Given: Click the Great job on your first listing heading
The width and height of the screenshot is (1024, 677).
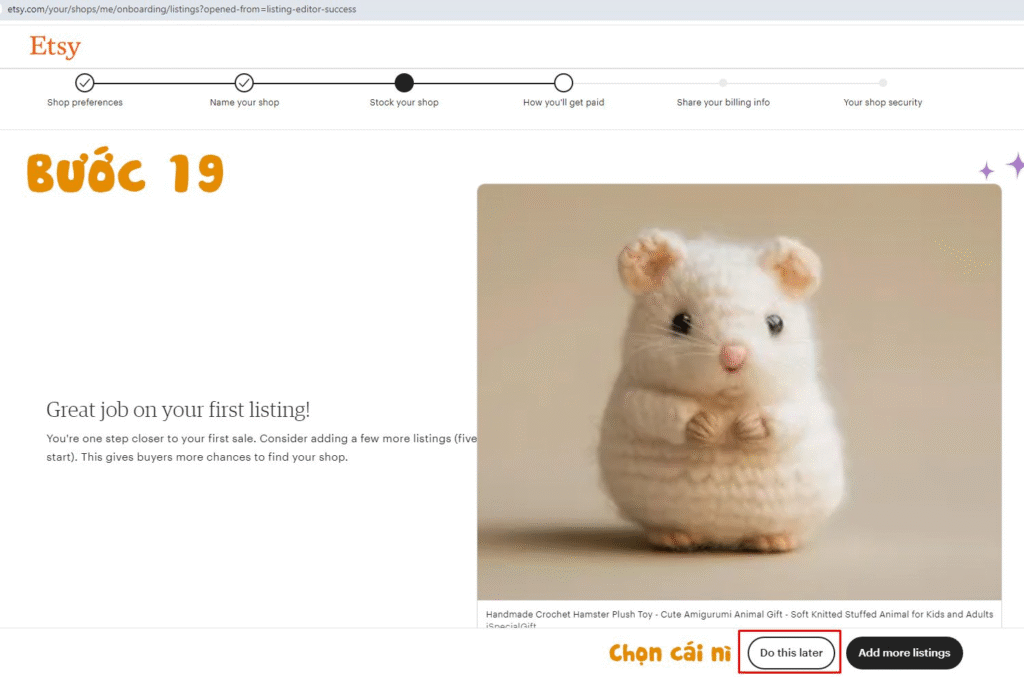Looking at the screenshot, I should [x=178, y=410].
